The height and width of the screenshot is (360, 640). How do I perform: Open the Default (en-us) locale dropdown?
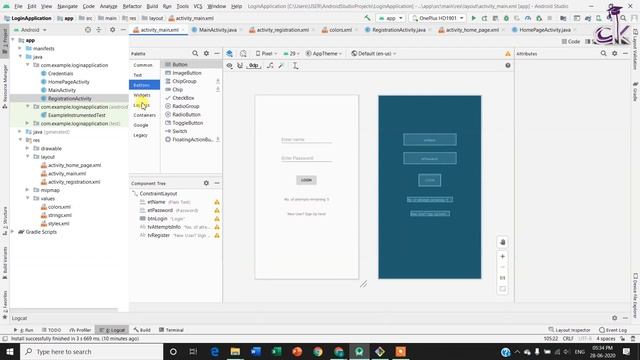374,53
